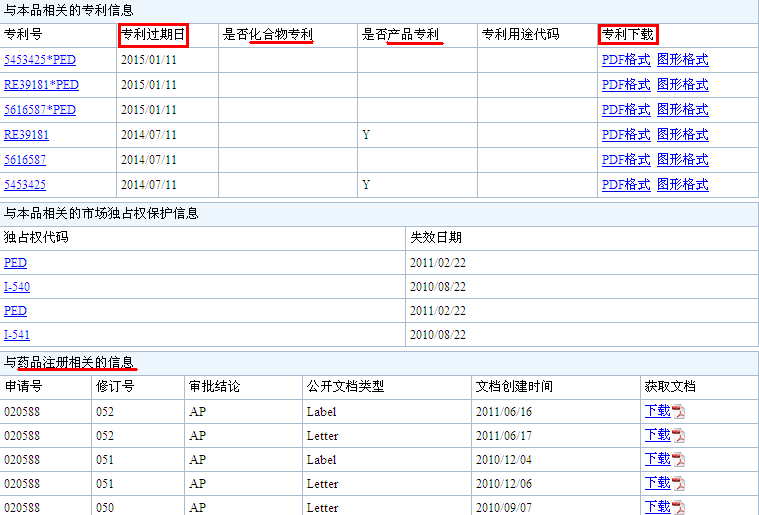Click 下载 for Letter dated 2010/09/07
This screenshot has height=515, width=759.
click(x=657, y=507)
